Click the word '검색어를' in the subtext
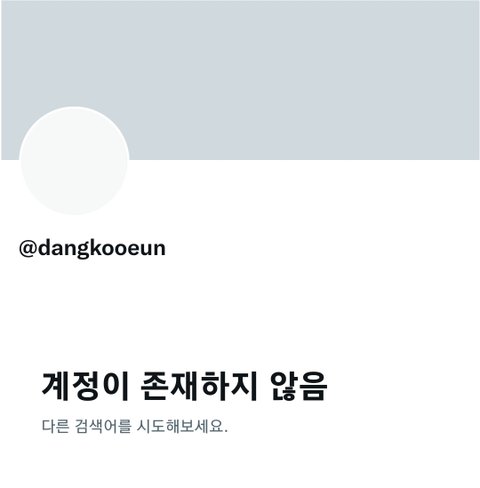Viewport: 480px width, 488px height. (x=103, y=426)
